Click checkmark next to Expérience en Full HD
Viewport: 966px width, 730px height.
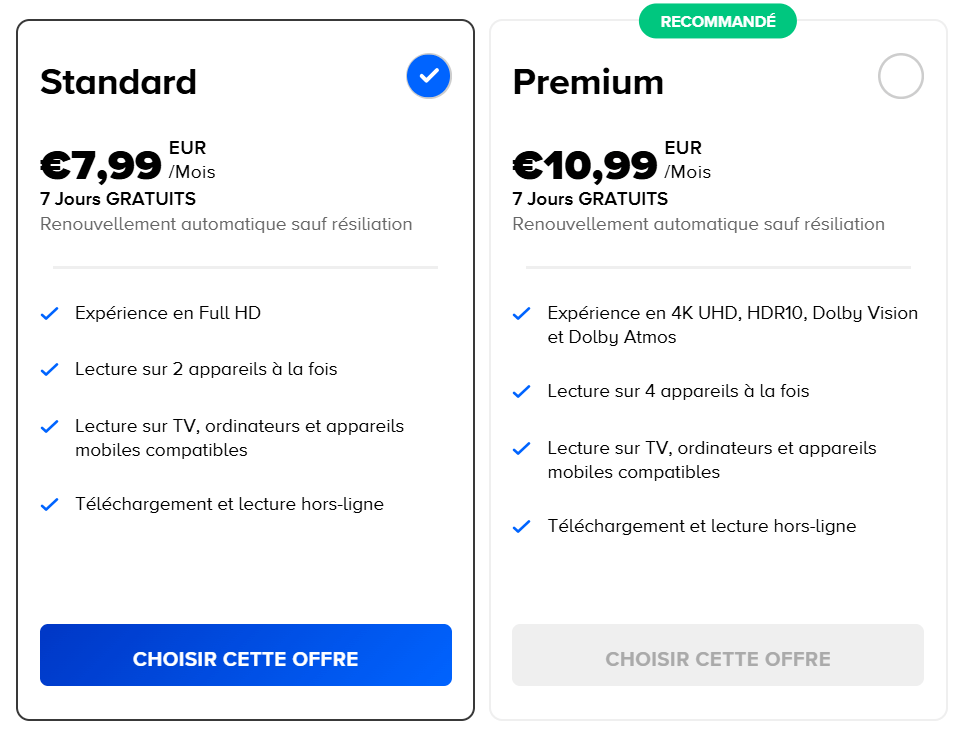coord(49,314)
